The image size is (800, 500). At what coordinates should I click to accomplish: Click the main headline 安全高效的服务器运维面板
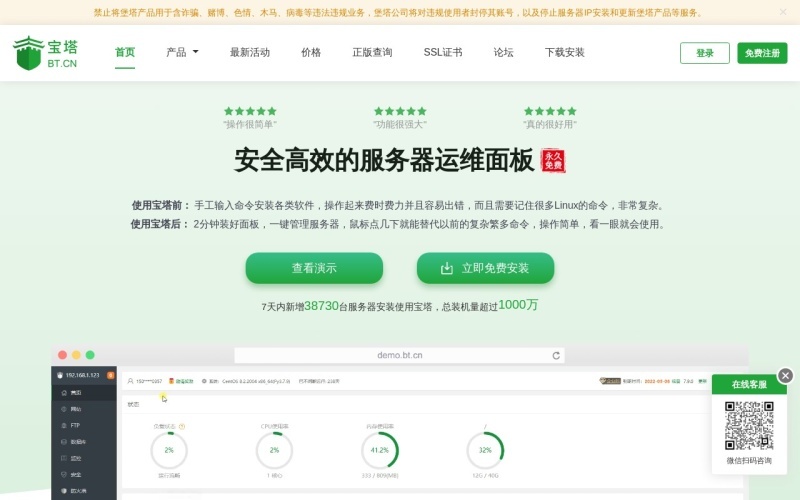pos(384,160)
